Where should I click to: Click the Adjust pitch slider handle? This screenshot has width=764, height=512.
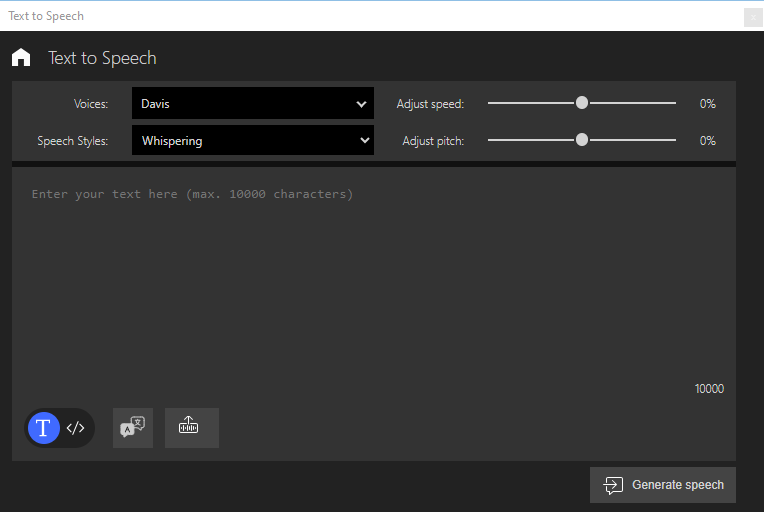pyautogui.click(x=582, y=140)
